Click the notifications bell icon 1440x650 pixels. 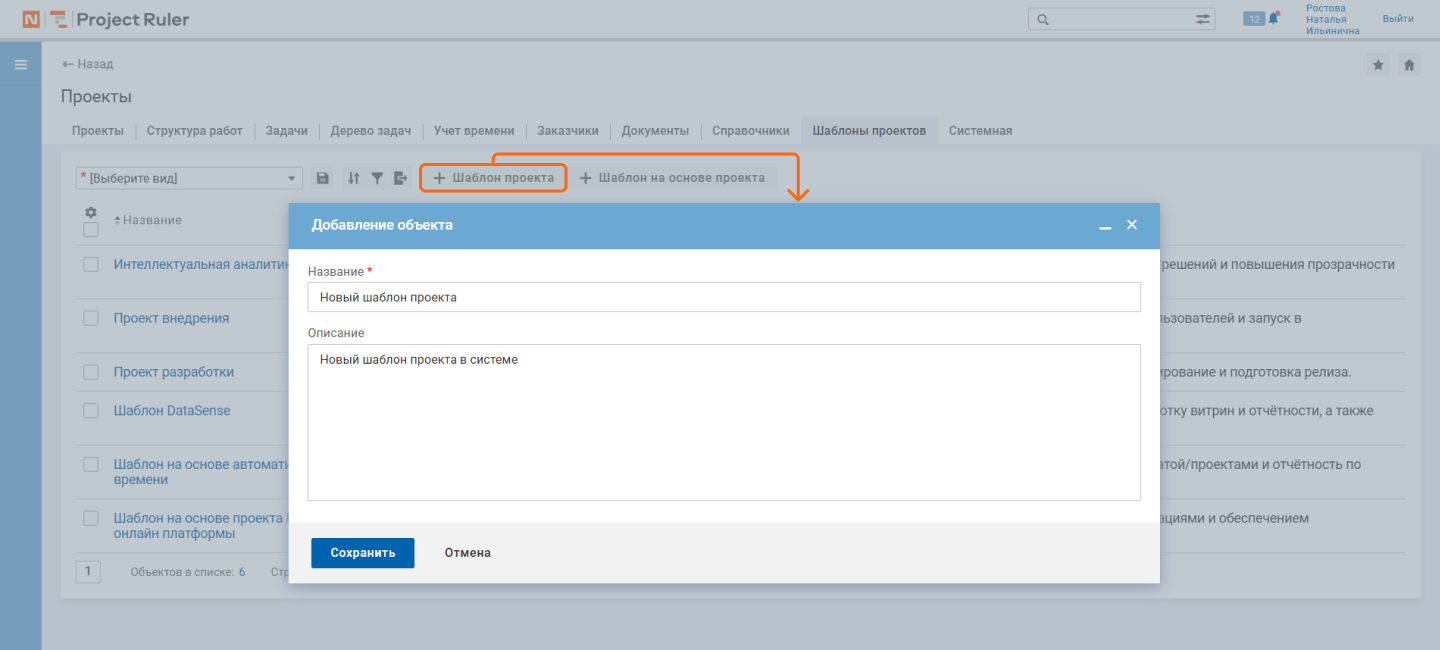pyautogui.click(x=1274, y=18)
